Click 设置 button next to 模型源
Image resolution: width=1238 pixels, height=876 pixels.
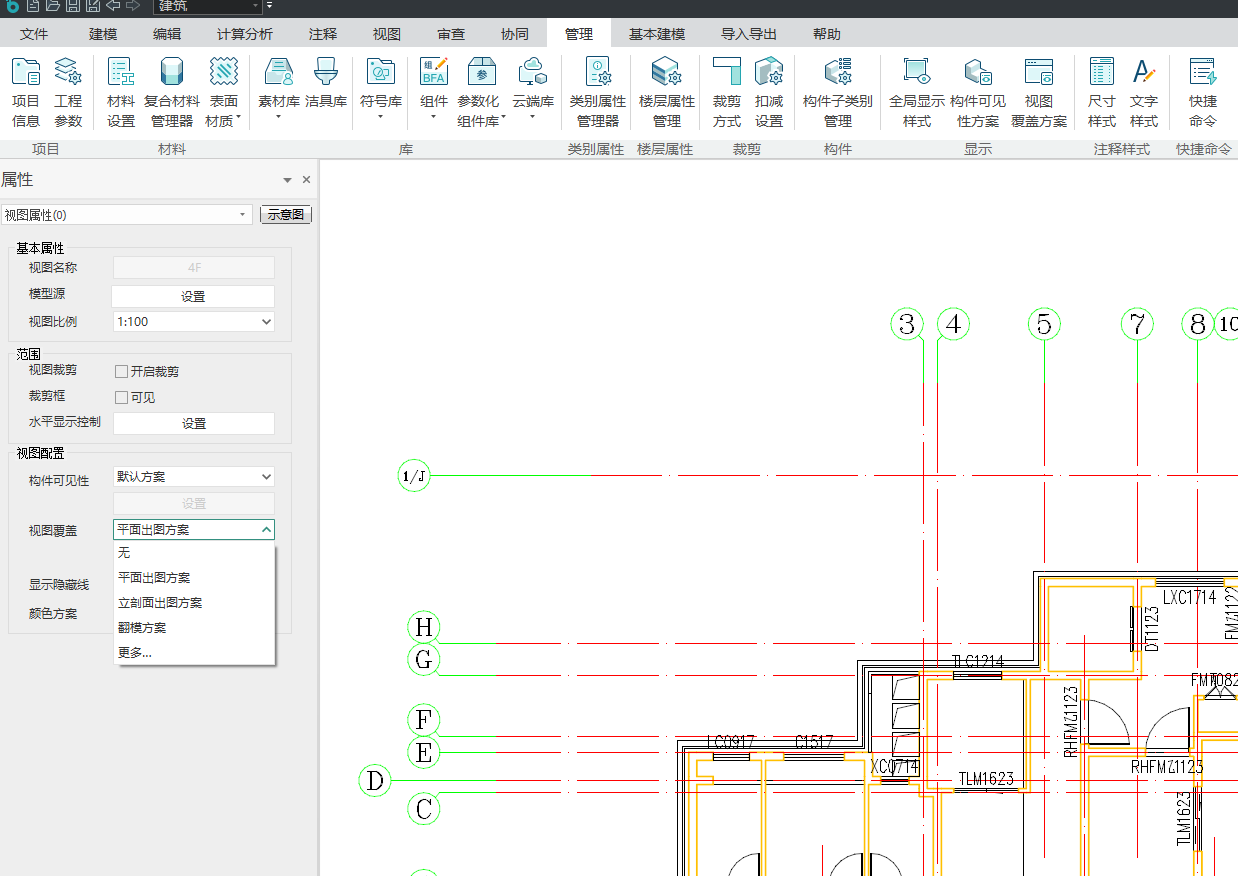193,297
